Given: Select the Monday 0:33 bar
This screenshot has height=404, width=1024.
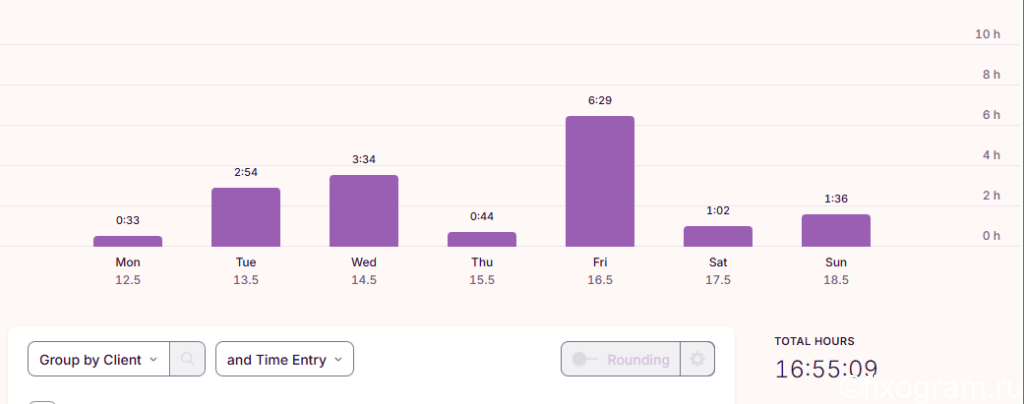Looking at the screenshot, I should (x=127, y=241).
